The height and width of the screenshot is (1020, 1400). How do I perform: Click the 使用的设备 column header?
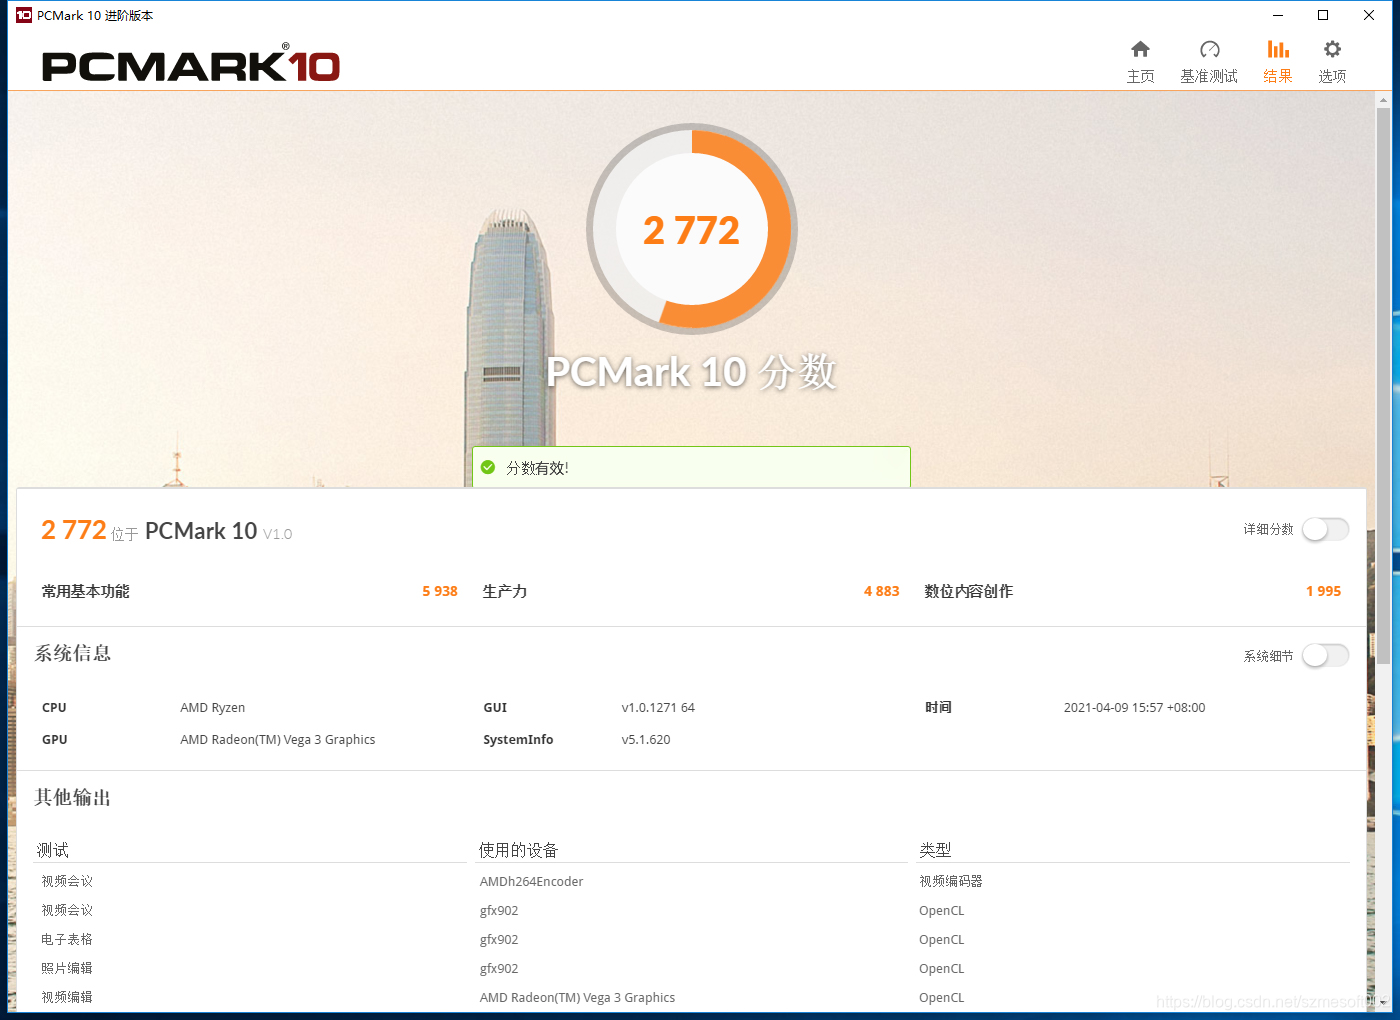518,850
